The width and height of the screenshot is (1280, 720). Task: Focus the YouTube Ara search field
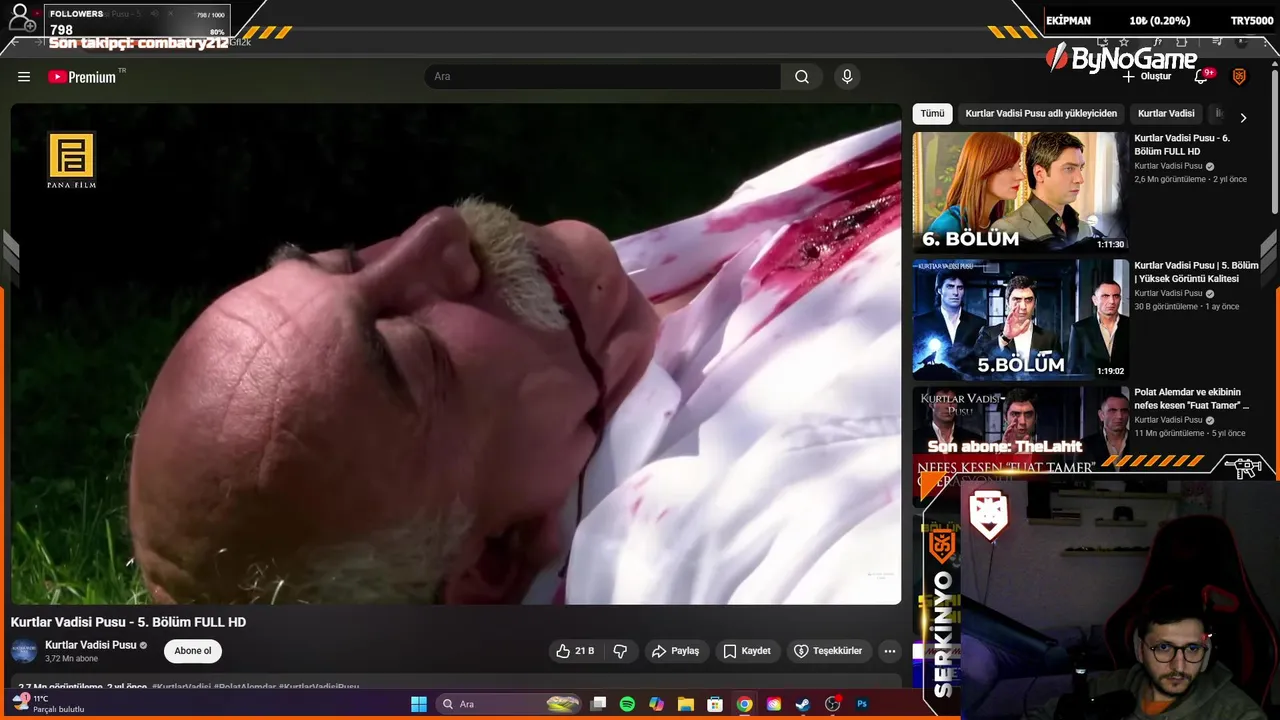pos(603,77)
